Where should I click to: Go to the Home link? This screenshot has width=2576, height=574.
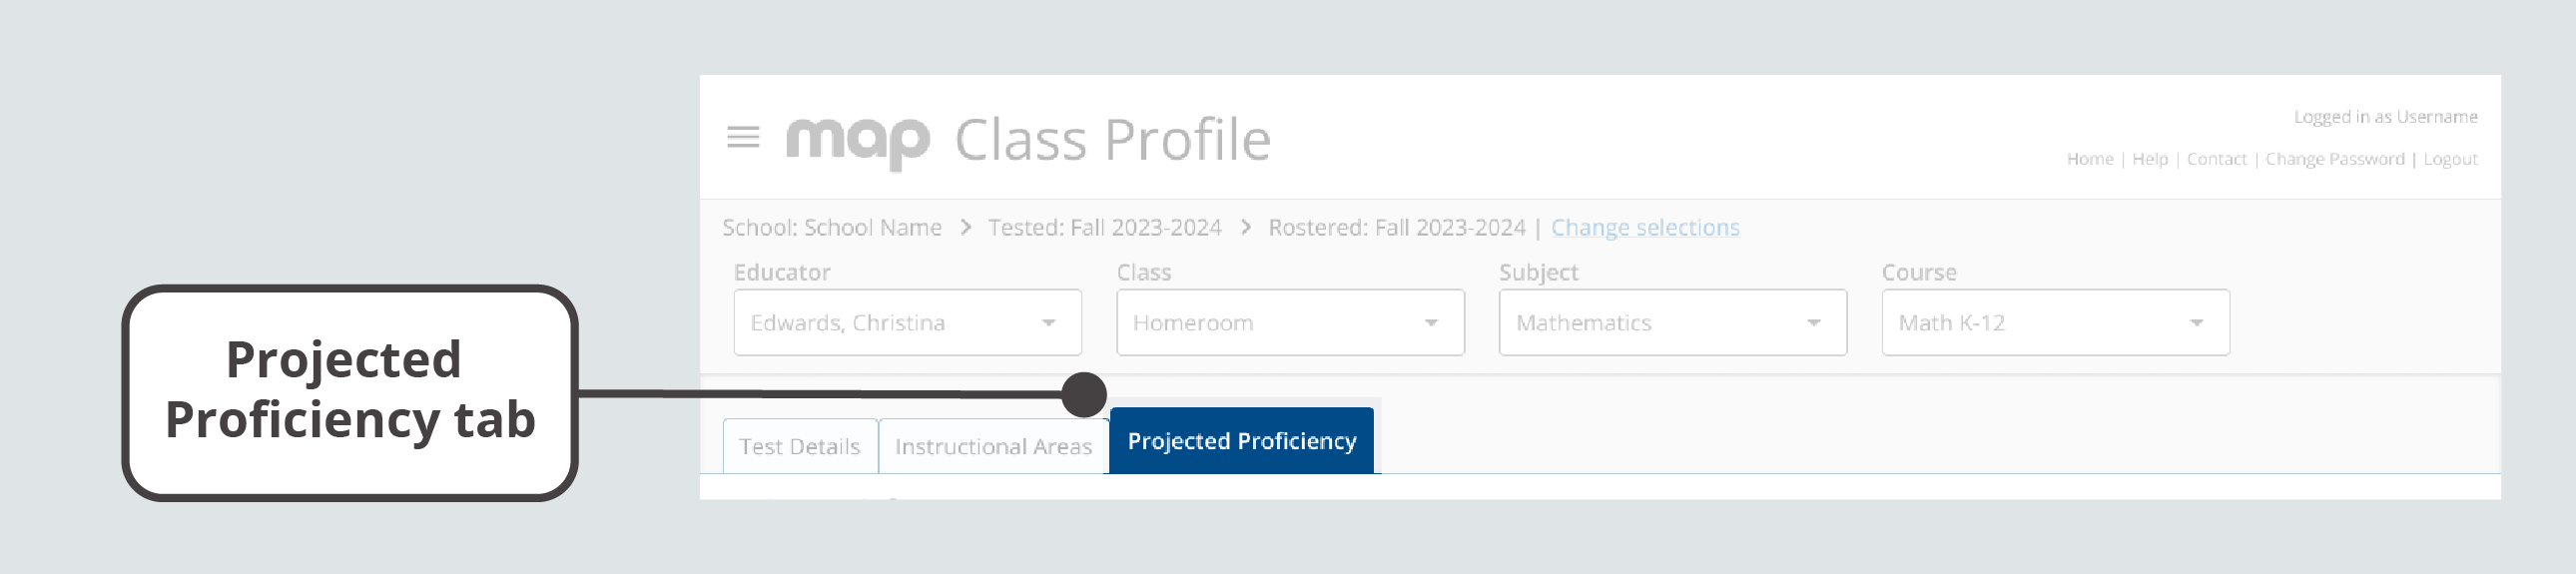coord(2090,159)
